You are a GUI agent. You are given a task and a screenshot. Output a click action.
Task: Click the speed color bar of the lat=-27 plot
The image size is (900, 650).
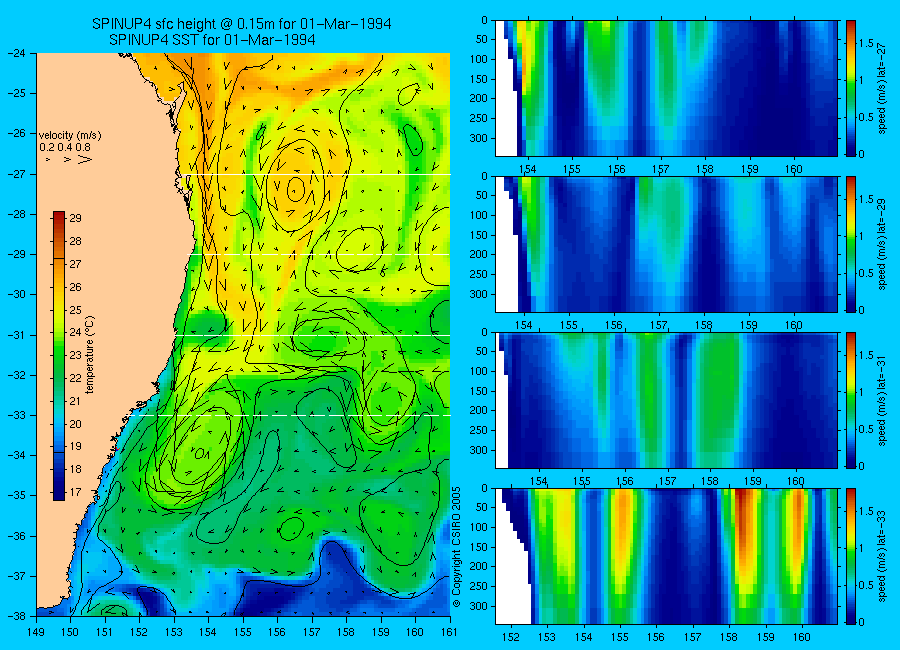[850, 88]
